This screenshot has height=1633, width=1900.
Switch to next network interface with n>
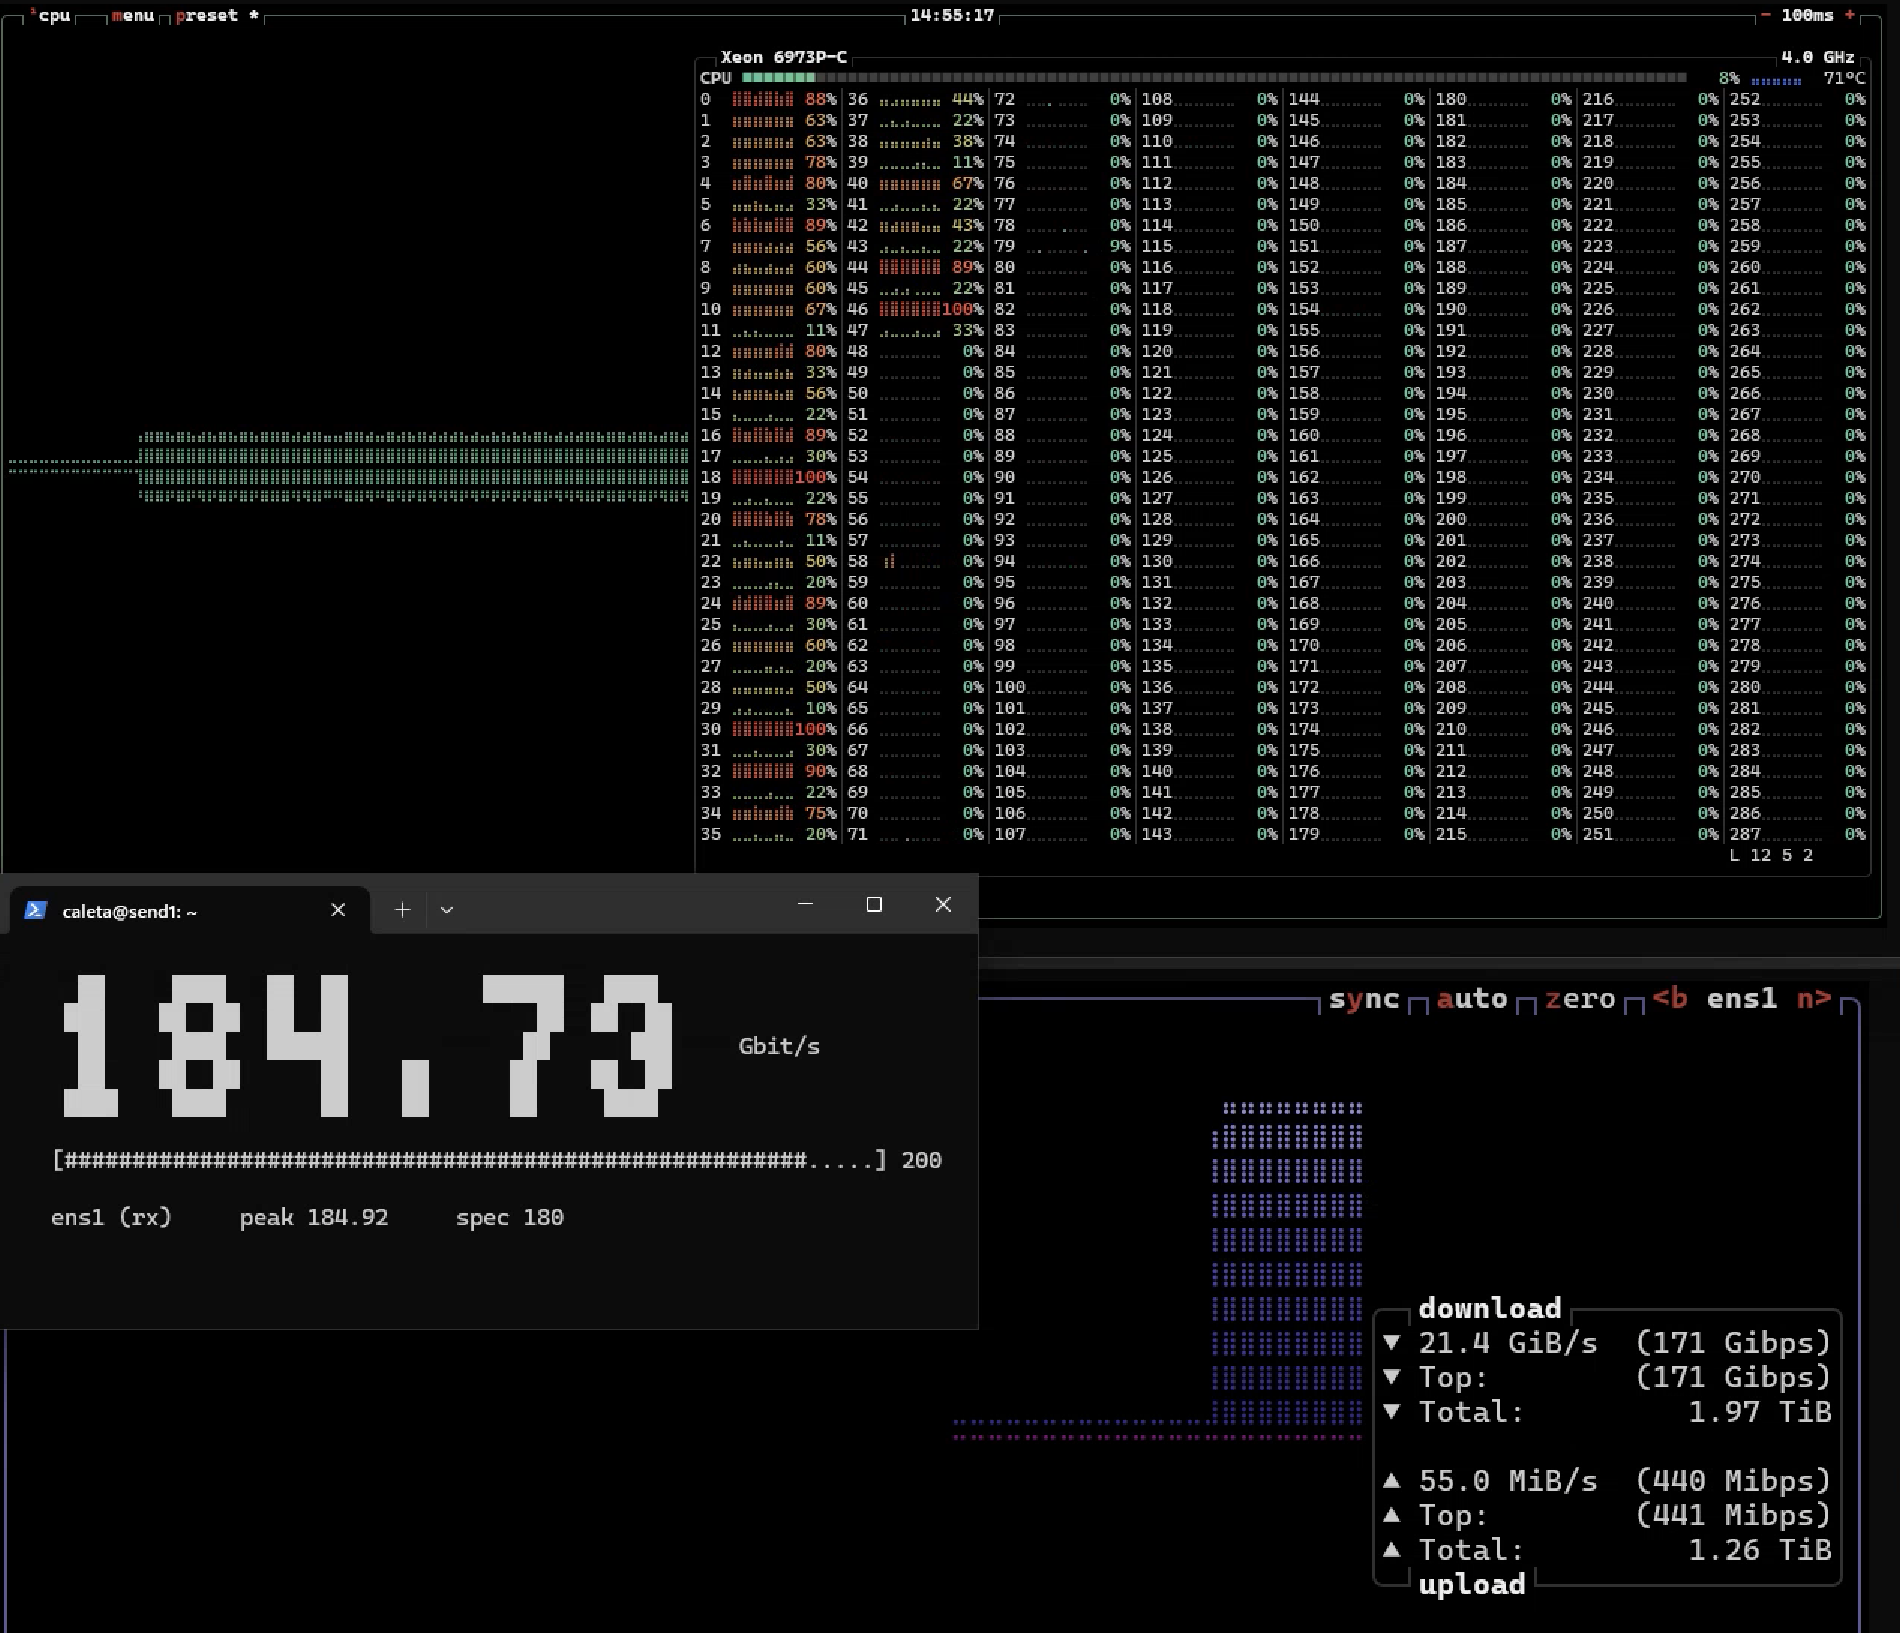[x=1814, y=999]
